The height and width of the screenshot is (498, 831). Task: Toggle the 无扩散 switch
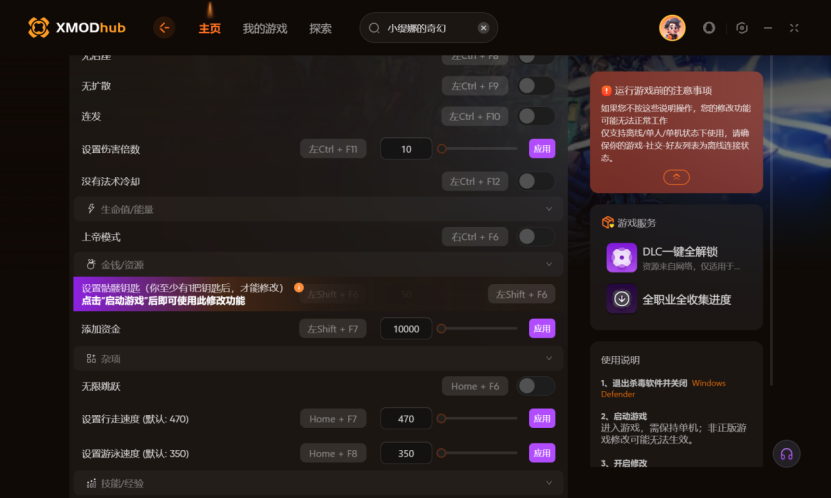536,86
